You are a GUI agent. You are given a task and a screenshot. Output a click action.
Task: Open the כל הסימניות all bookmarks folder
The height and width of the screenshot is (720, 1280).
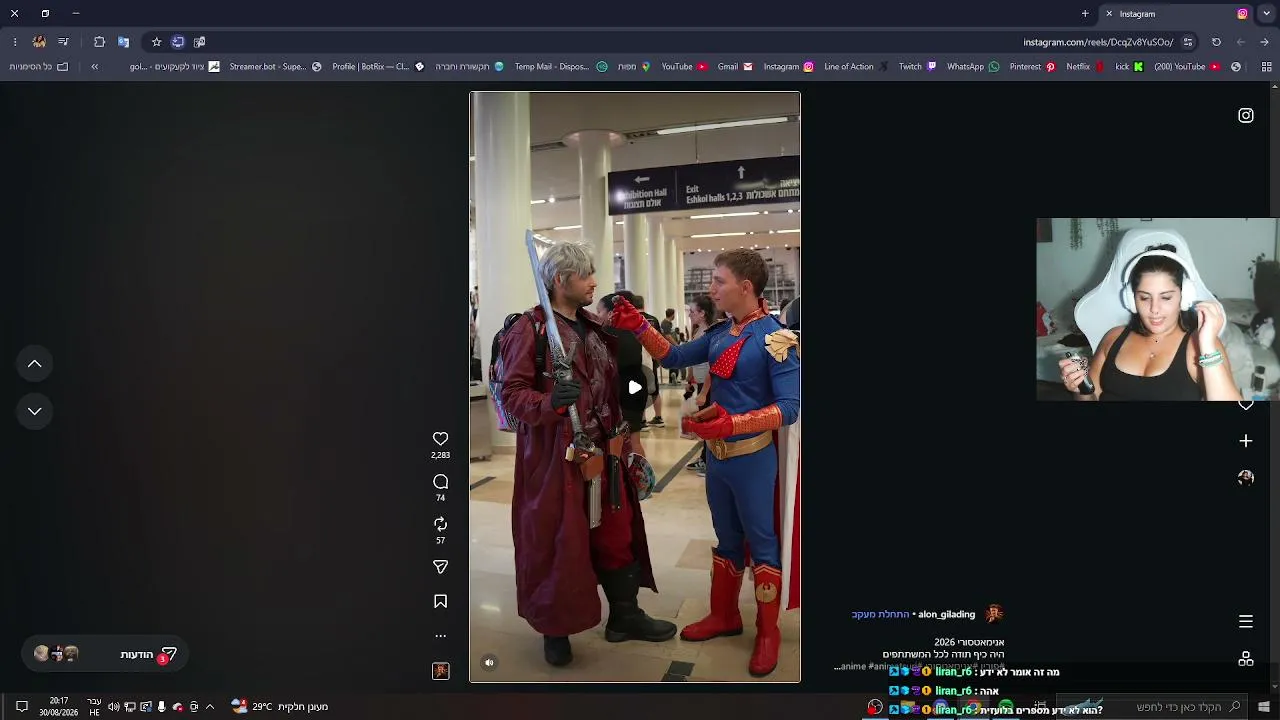(39, 67)
